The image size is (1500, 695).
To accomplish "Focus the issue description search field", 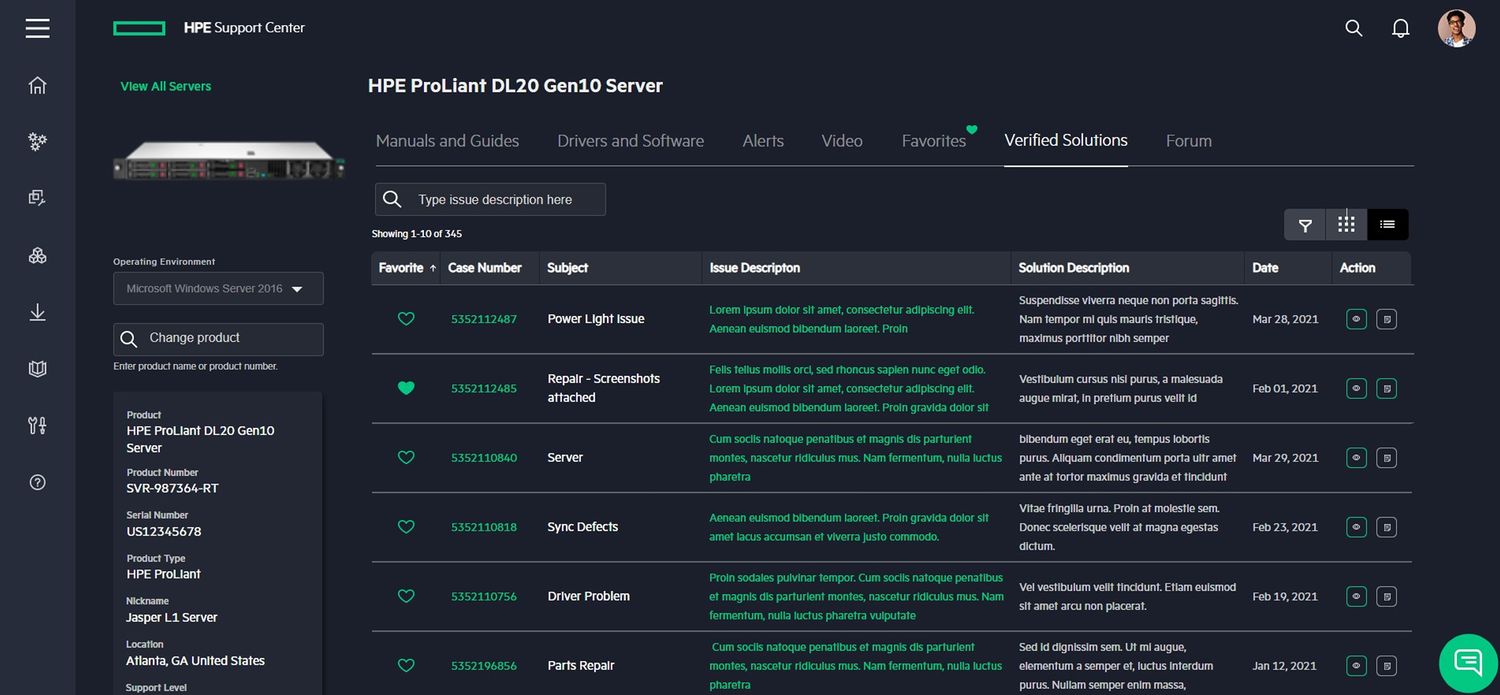I will click(490, 199).
